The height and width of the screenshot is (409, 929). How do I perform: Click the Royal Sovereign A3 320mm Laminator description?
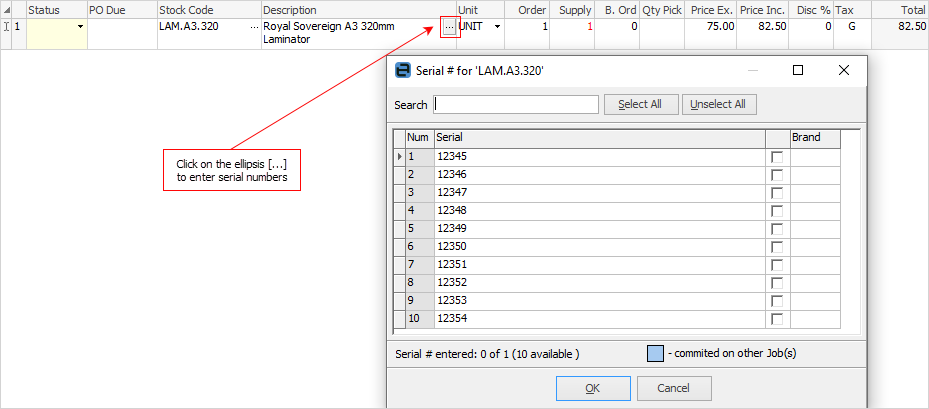coord(329,33)
